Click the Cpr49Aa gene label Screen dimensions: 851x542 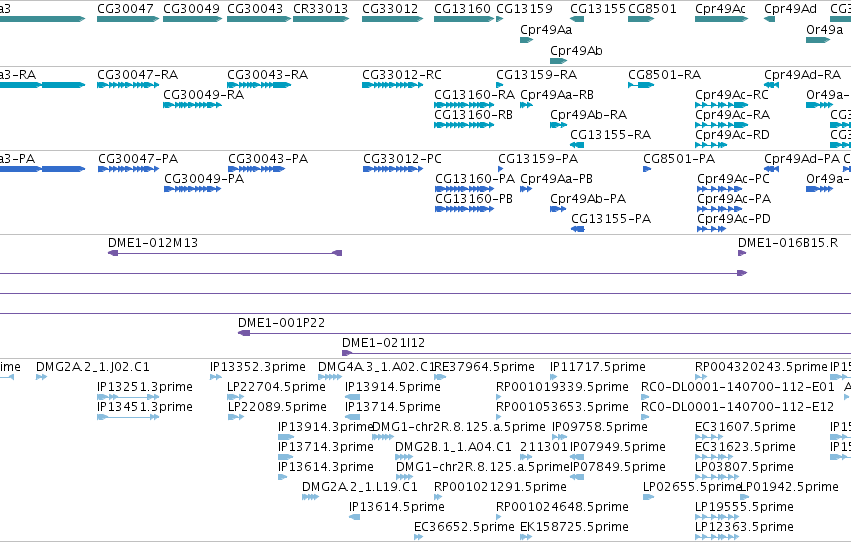[546, 30]
